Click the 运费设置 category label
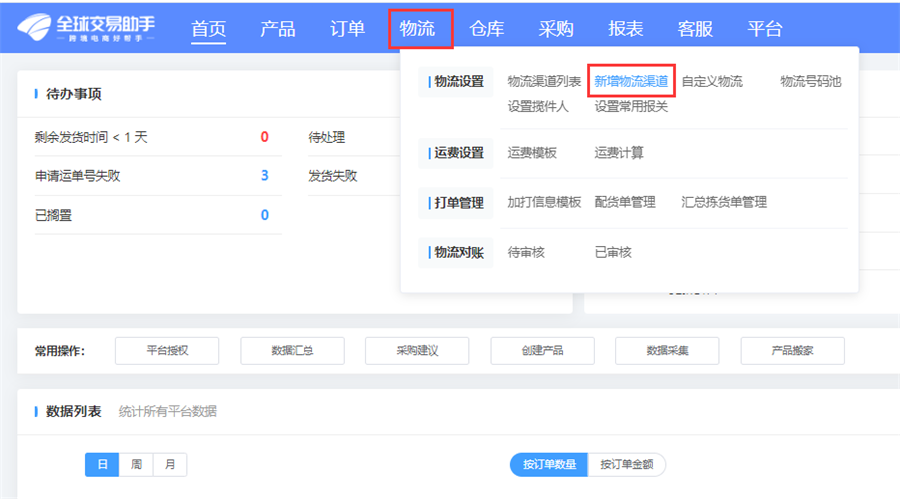 pyautogui.click(x=456, y=153)
